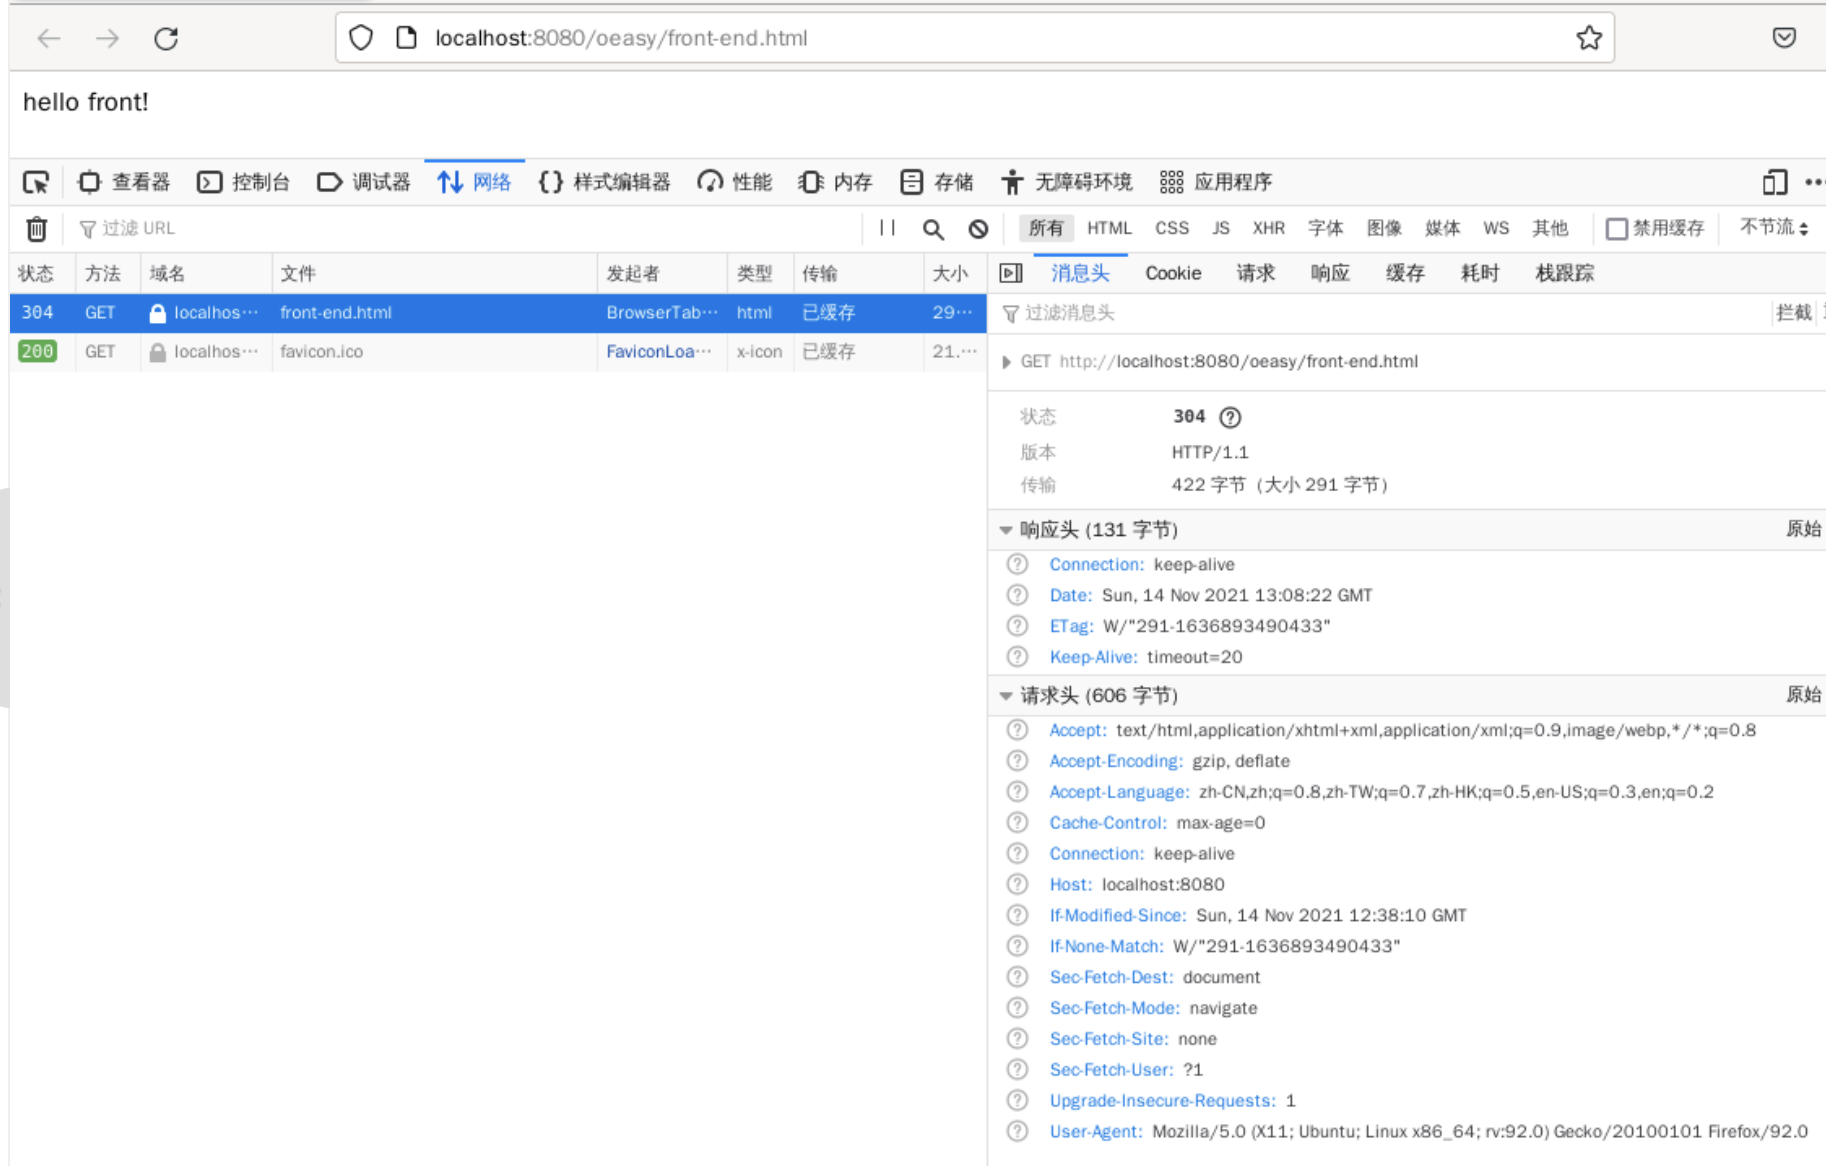The width and height of the screenshot is (1826, 1166).
Task: Go back to previous page
Action: tap(48, 38)
